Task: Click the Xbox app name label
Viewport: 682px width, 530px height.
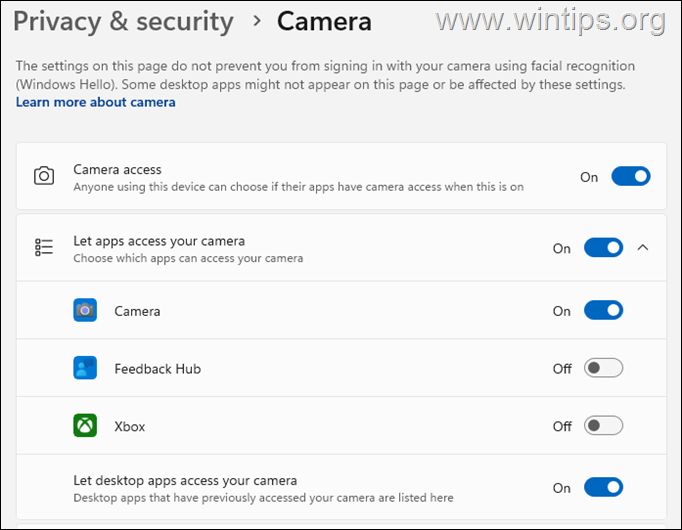Action: [x=130, y=427]
